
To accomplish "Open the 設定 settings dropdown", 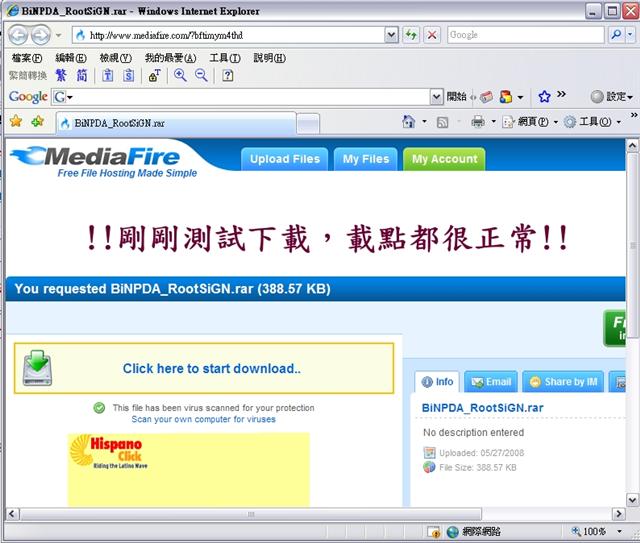I will (x=612, y=97).
